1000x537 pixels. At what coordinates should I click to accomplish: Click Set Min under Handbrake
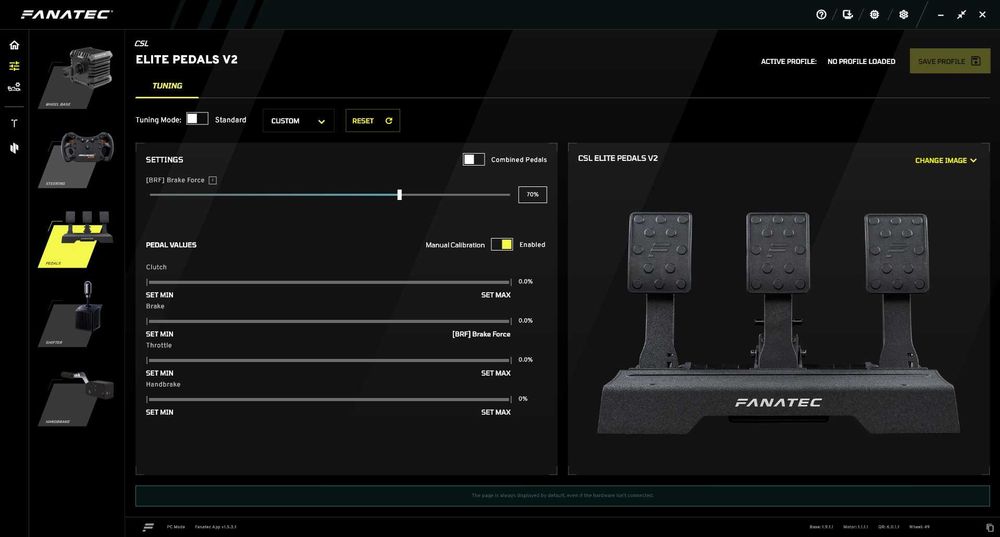pos(159,413)
